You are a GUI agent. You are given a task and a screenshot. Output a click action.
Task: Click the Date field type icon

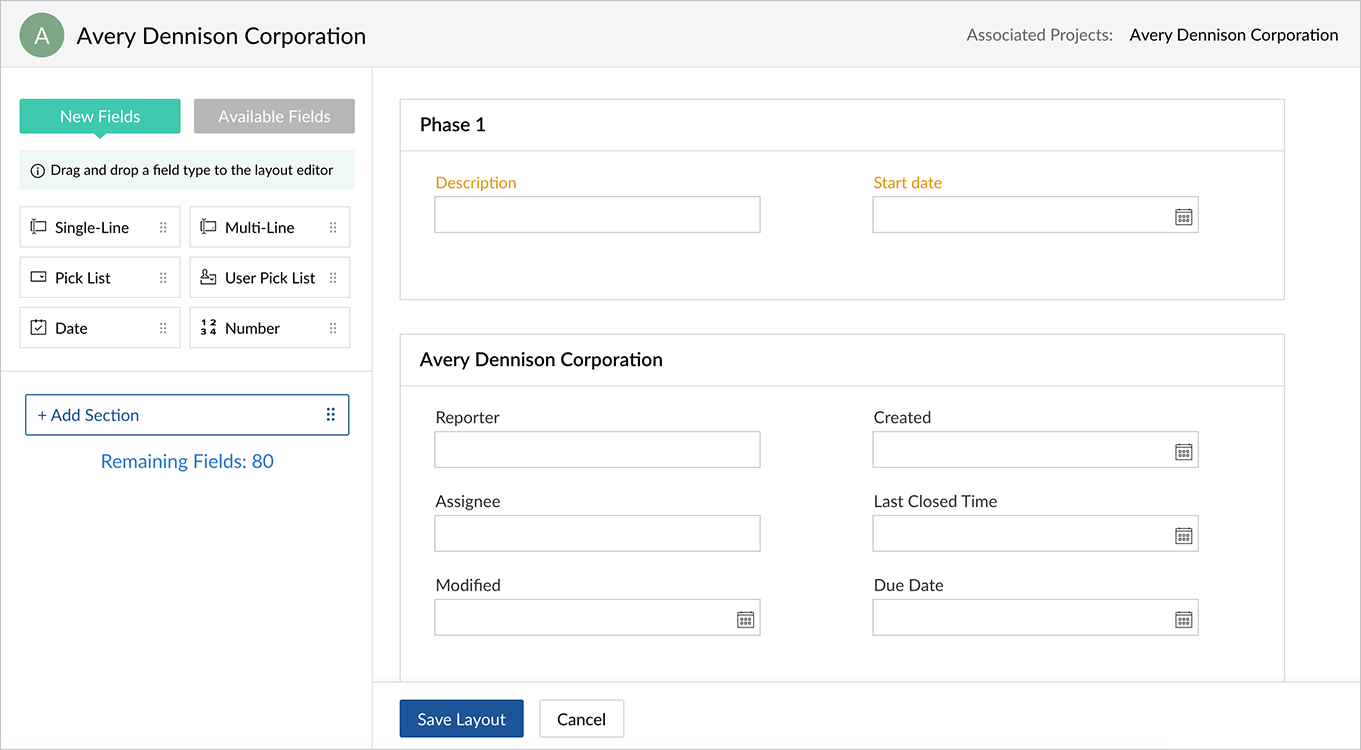pyautogui.click(x=39, y=327)
